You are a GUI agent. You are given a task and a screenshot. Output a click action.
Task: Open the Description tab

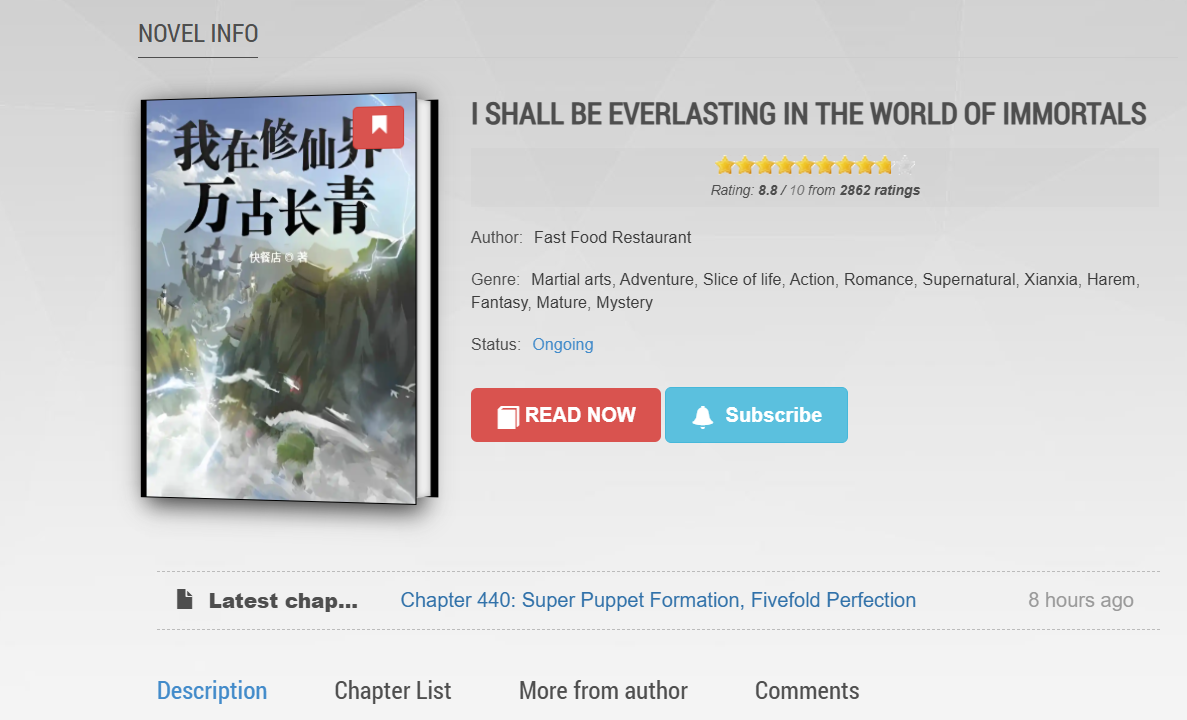(x=212, y=690)
